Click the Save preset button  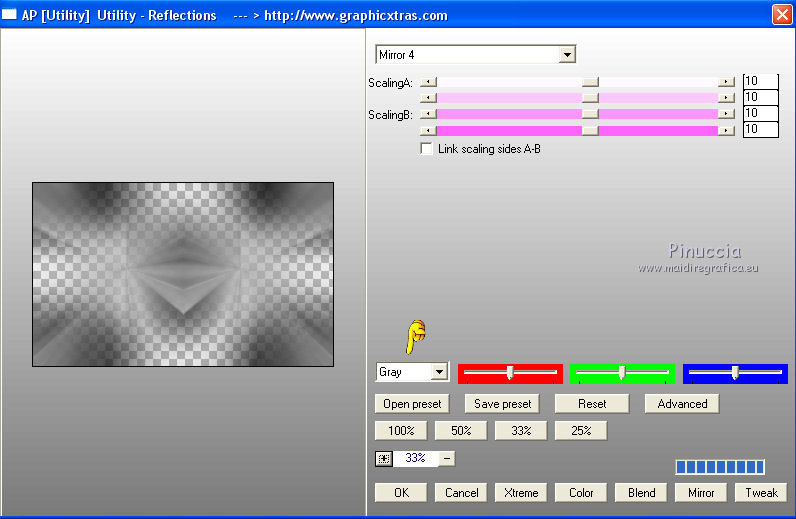tap(502, 404)
